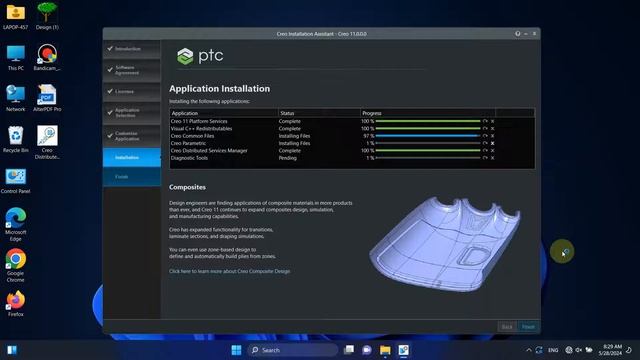This screenshot has width=640, height=360.
Task: Cancel the Visual C++ Redistributables row via X
Action: 492,129
